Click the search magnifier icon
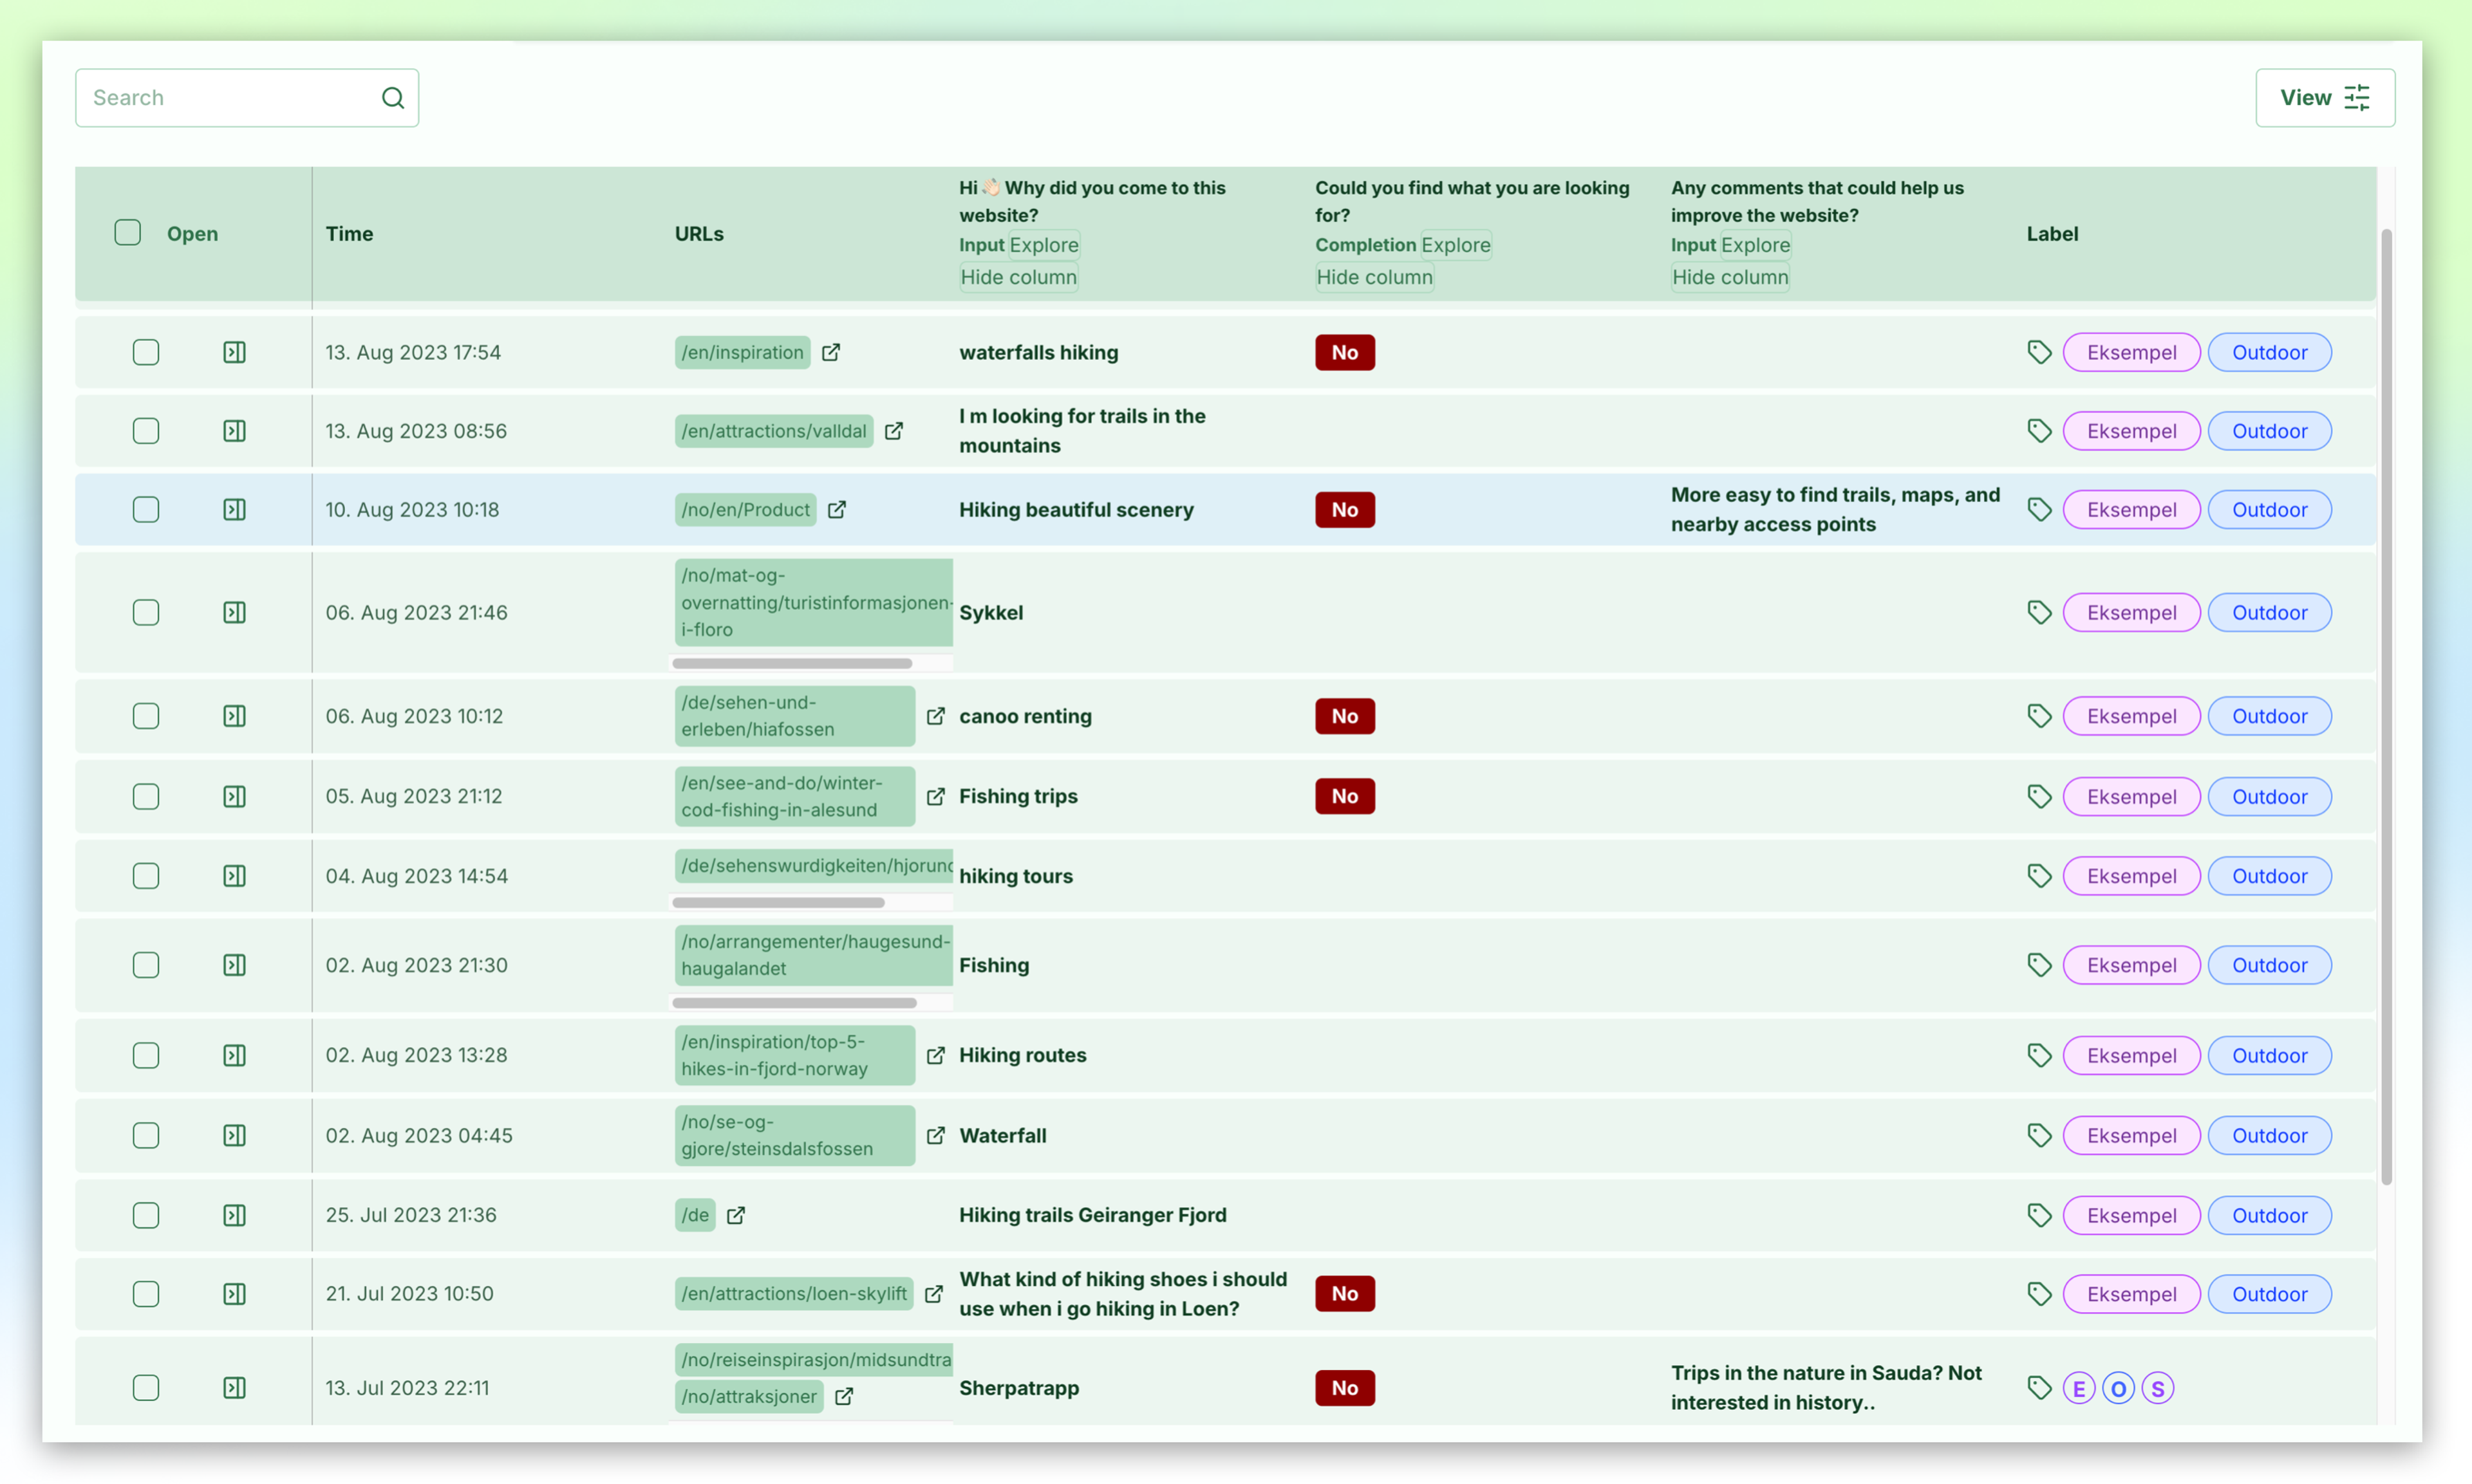The width and height of the screenshot is (2472, 1484). [x=393, y=98]
